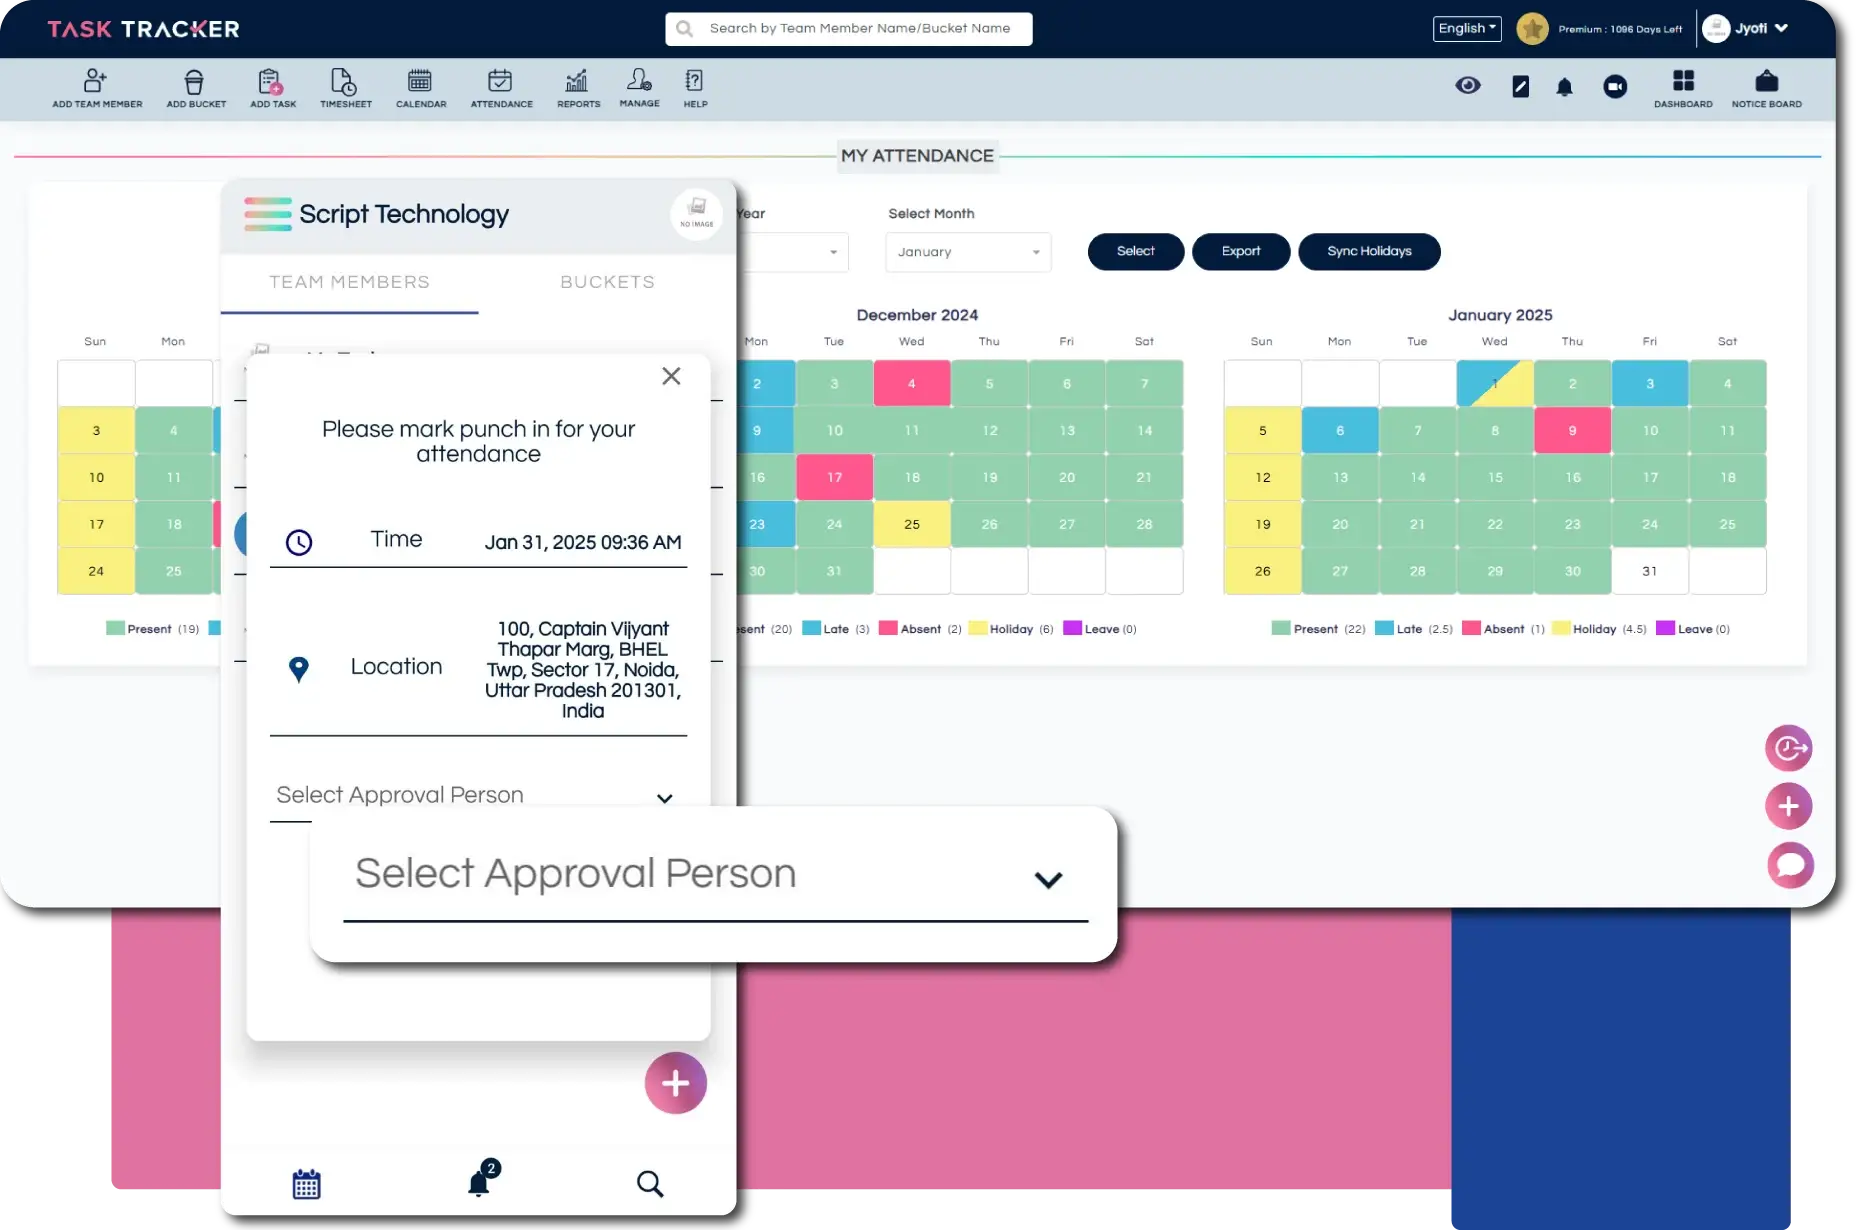Select December 17 absent cell
The height and width of the screenshot is (1230, 1860).
tap(834, 477)
